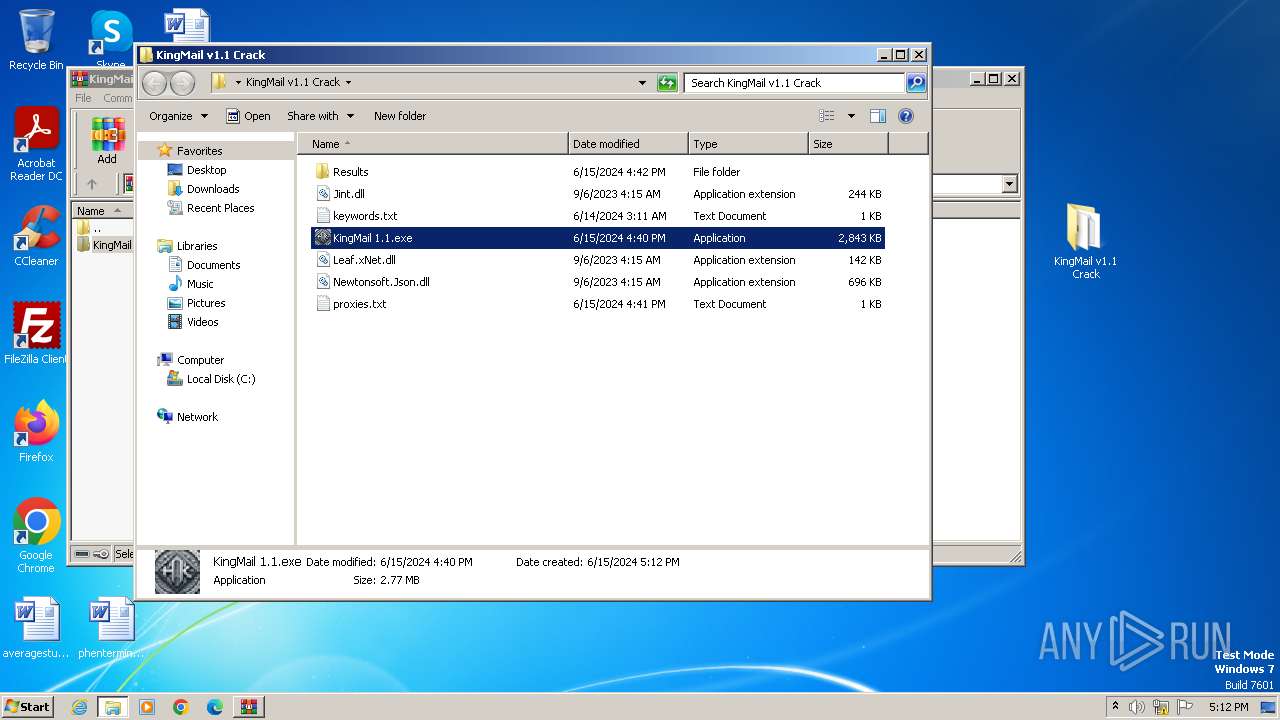Select keywords.txt text document icon
Viewport: 1280px width, 720px height.
322,216
